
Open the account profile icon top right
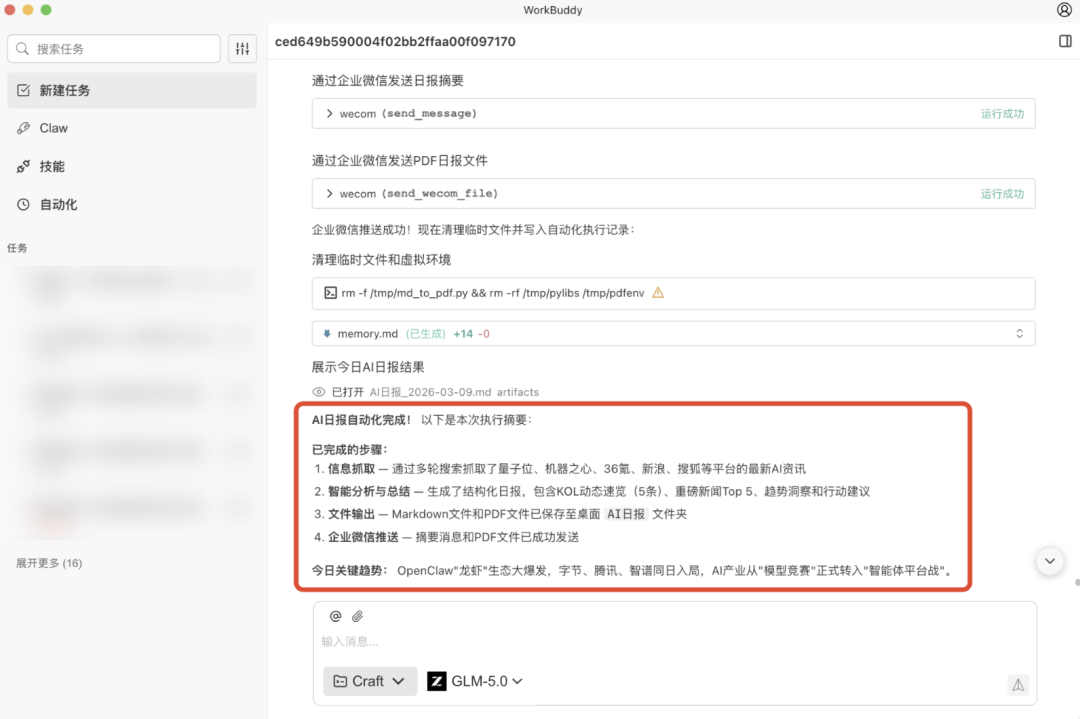tap(1062, 10)
